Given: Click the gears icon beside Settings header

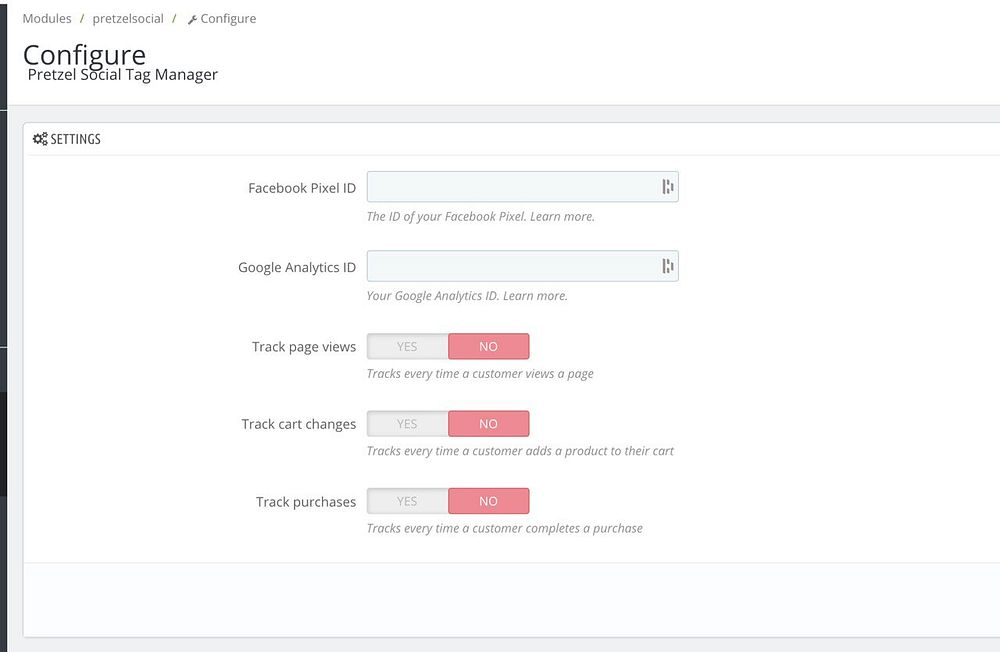Looking at the screenshot, I should point(40,139).
